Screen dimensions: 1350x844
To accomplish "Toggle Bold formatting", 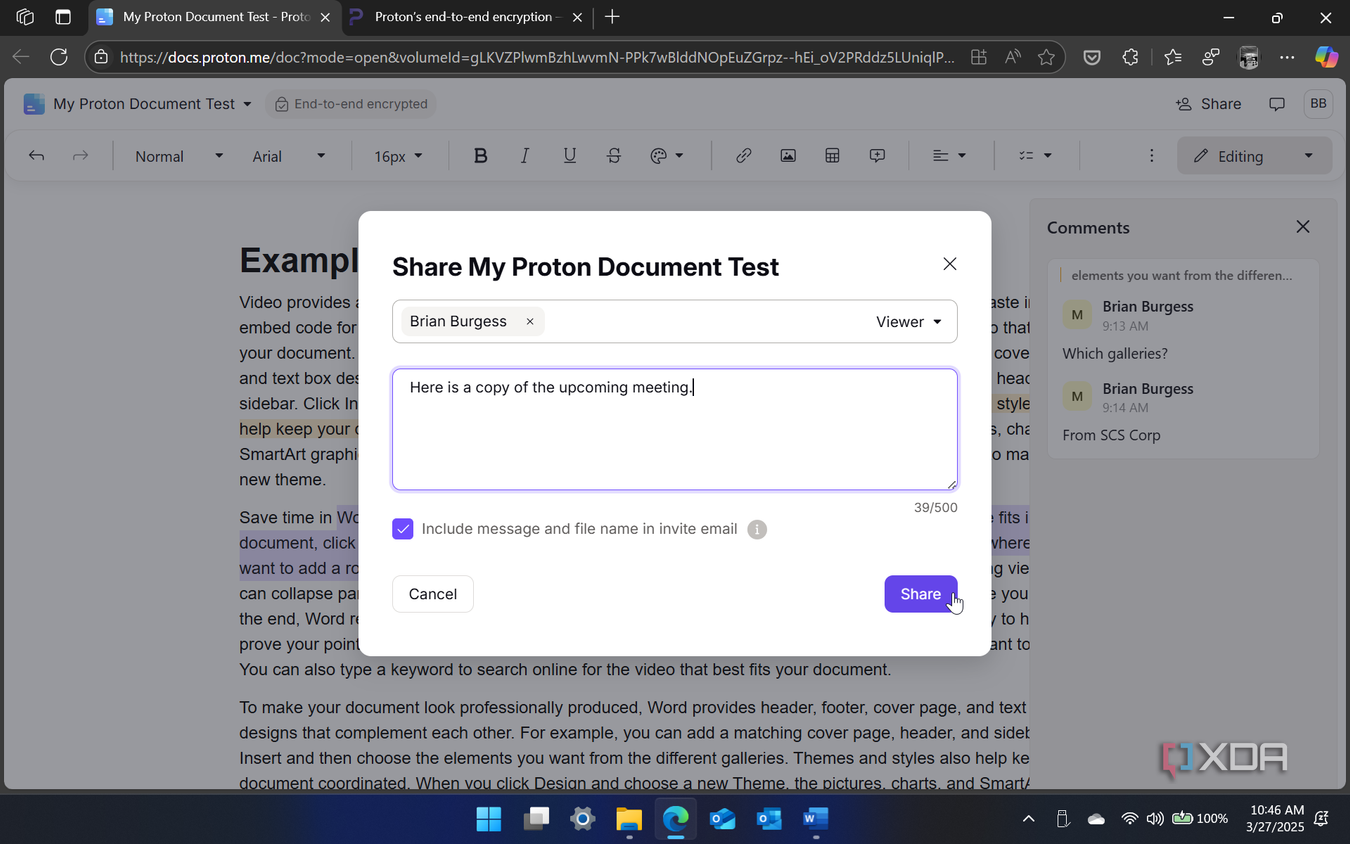I will pos(480,156).
